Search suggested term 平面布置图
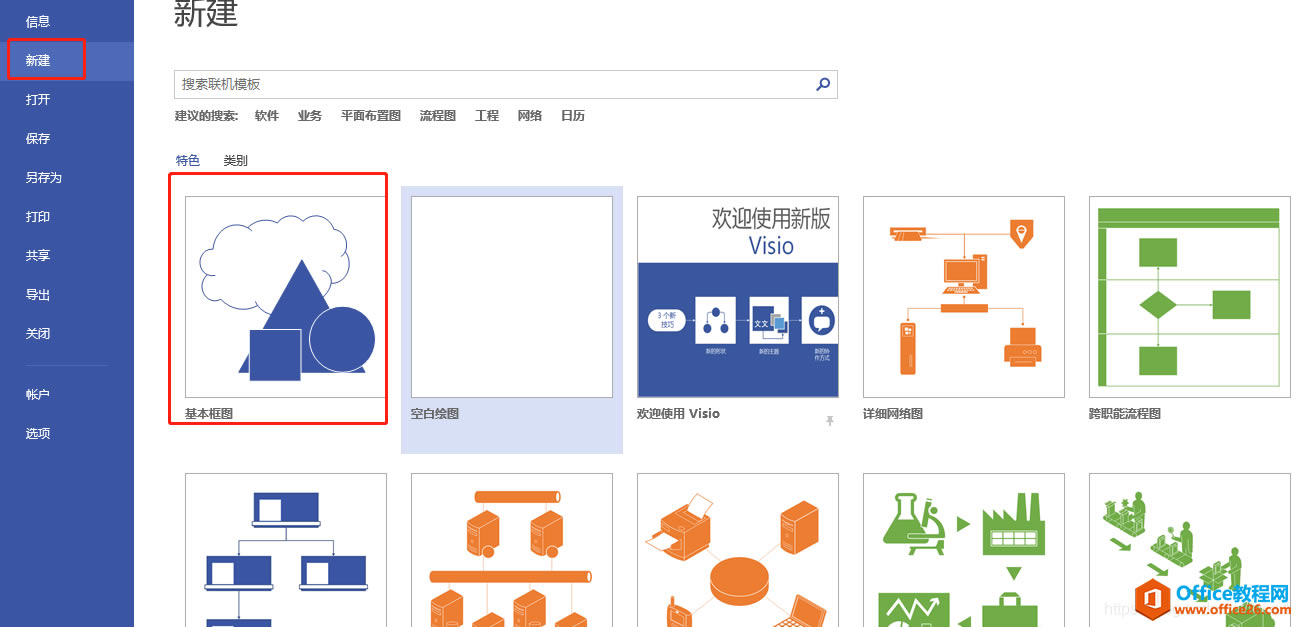The width and height of the screenshot is (1298, 627). [x=371, y=116]
